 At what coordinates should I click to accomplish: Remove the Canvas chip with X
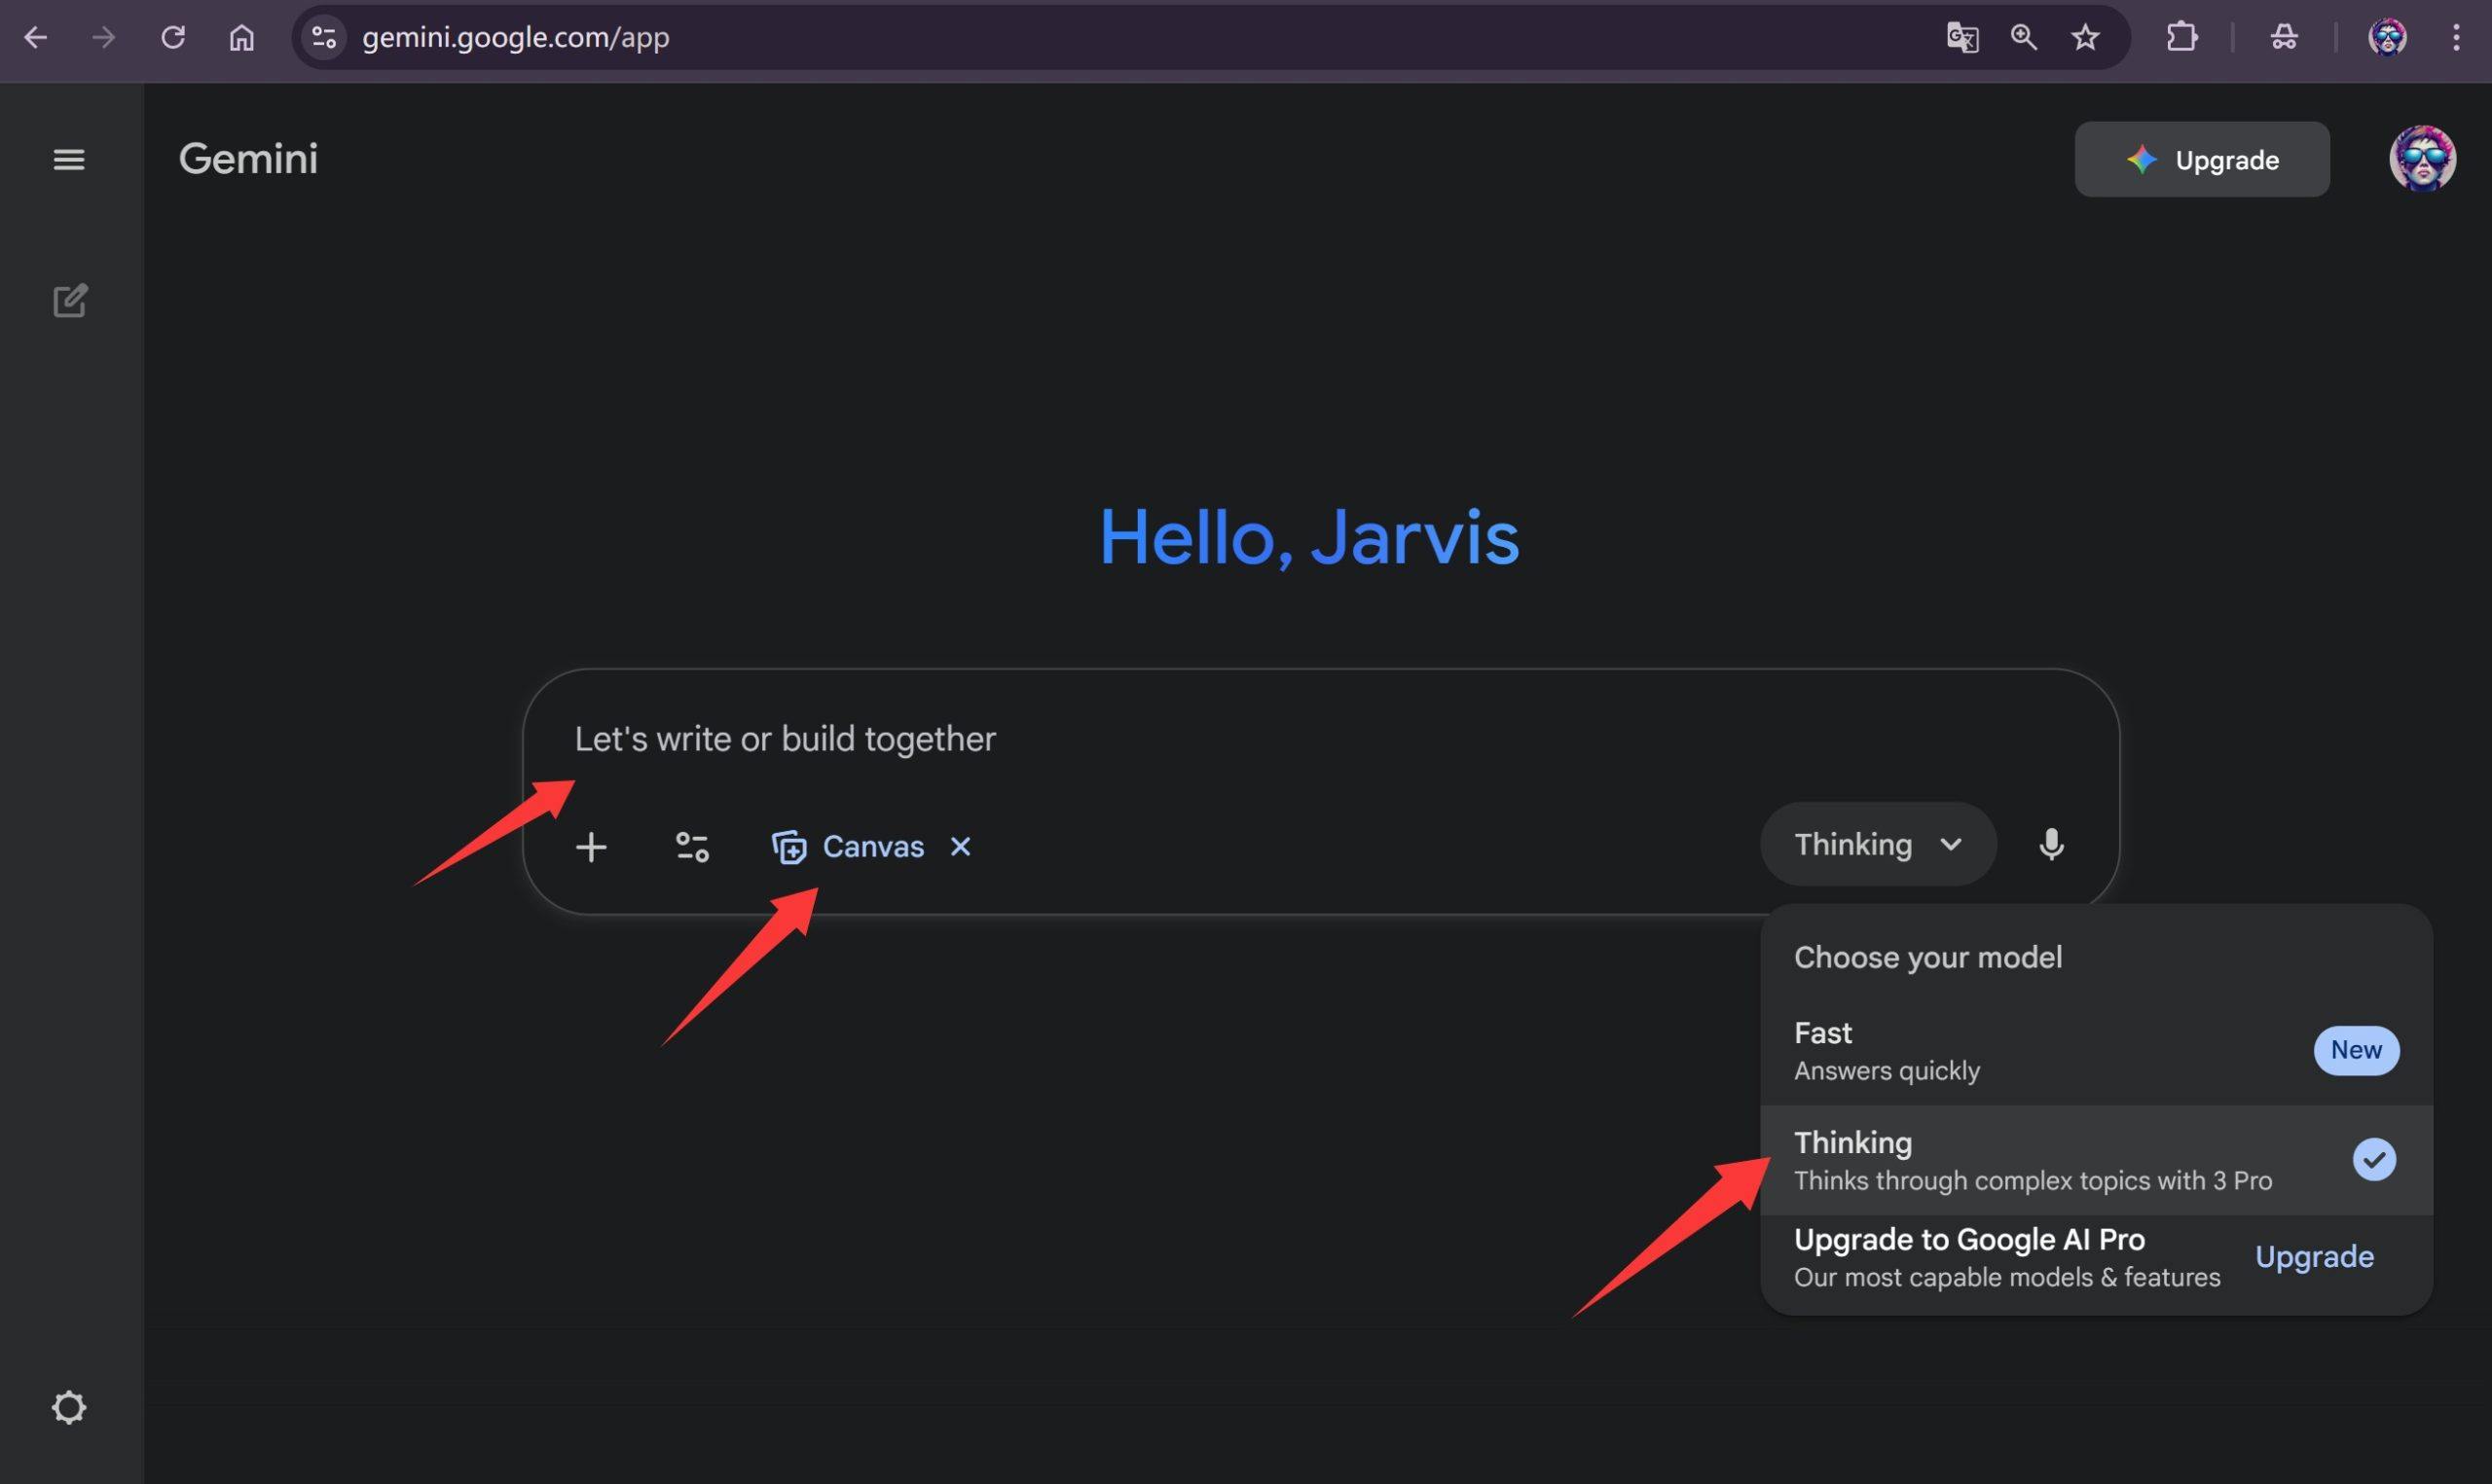(x=960, y=847)
